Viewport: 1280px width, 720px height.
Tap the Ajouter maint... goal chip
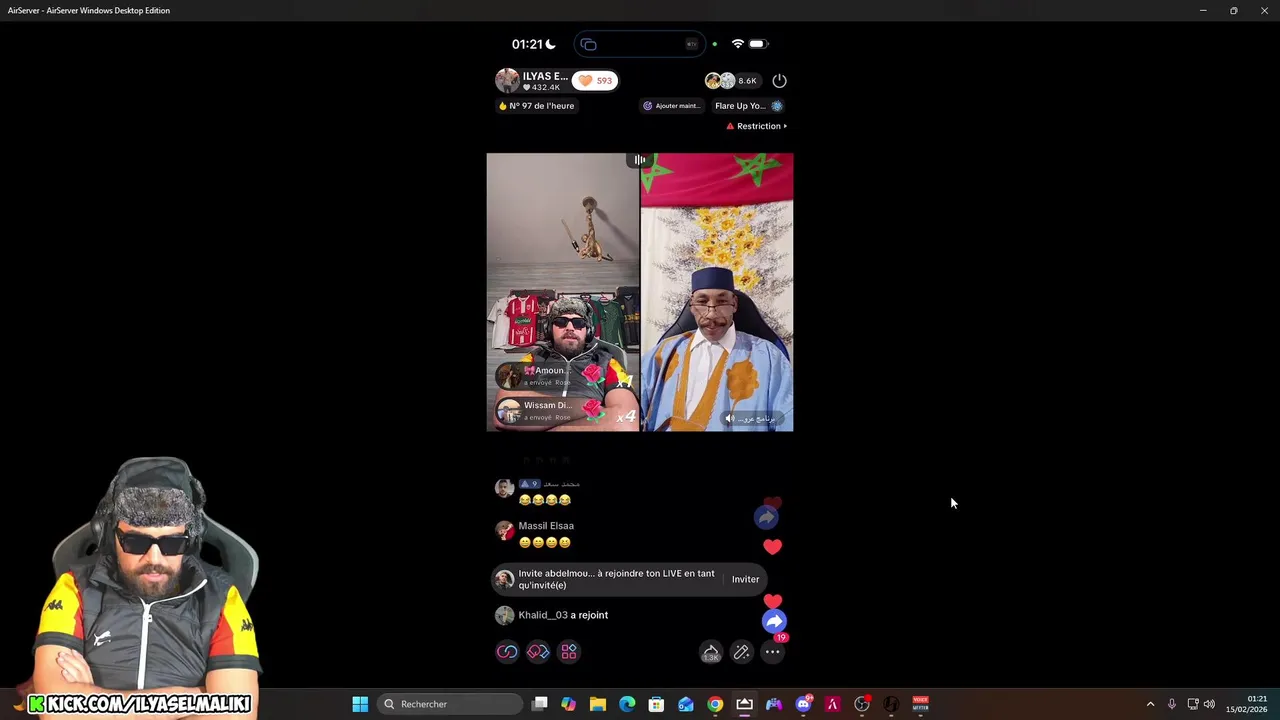(x=671, y=106)
